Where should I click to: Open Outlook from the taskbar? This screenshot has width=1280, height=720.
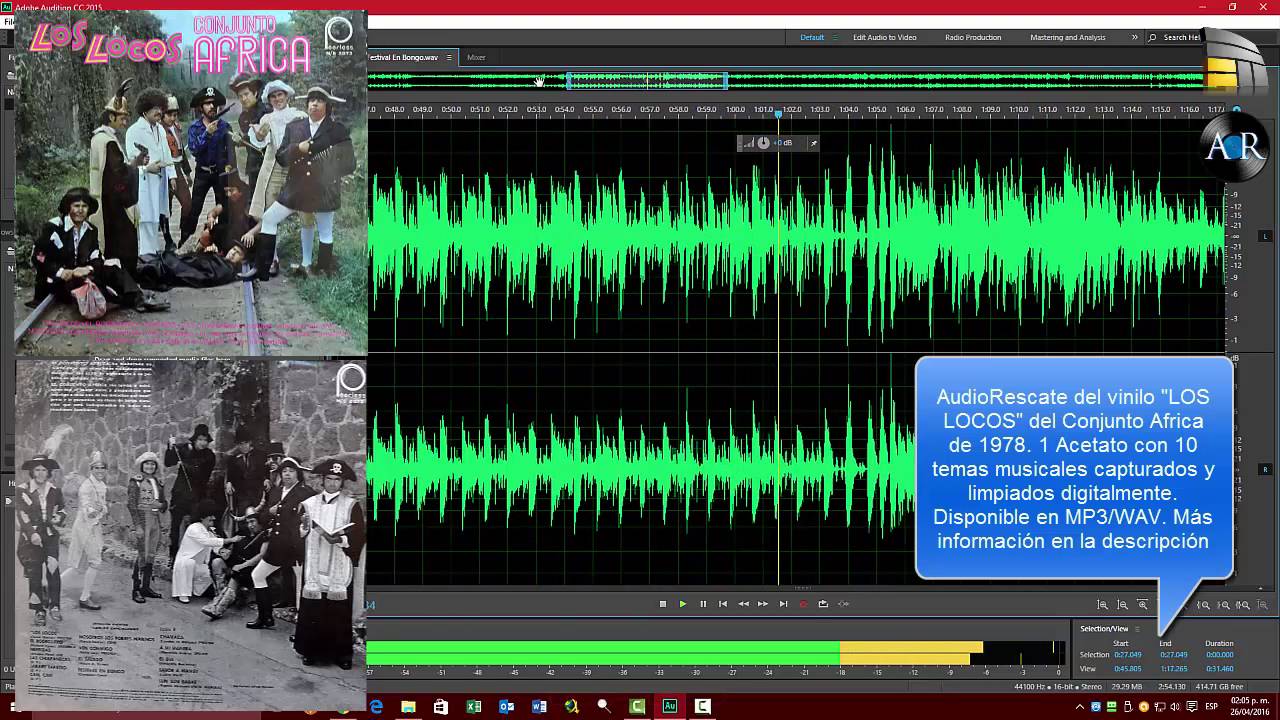[x=507, y=707]
